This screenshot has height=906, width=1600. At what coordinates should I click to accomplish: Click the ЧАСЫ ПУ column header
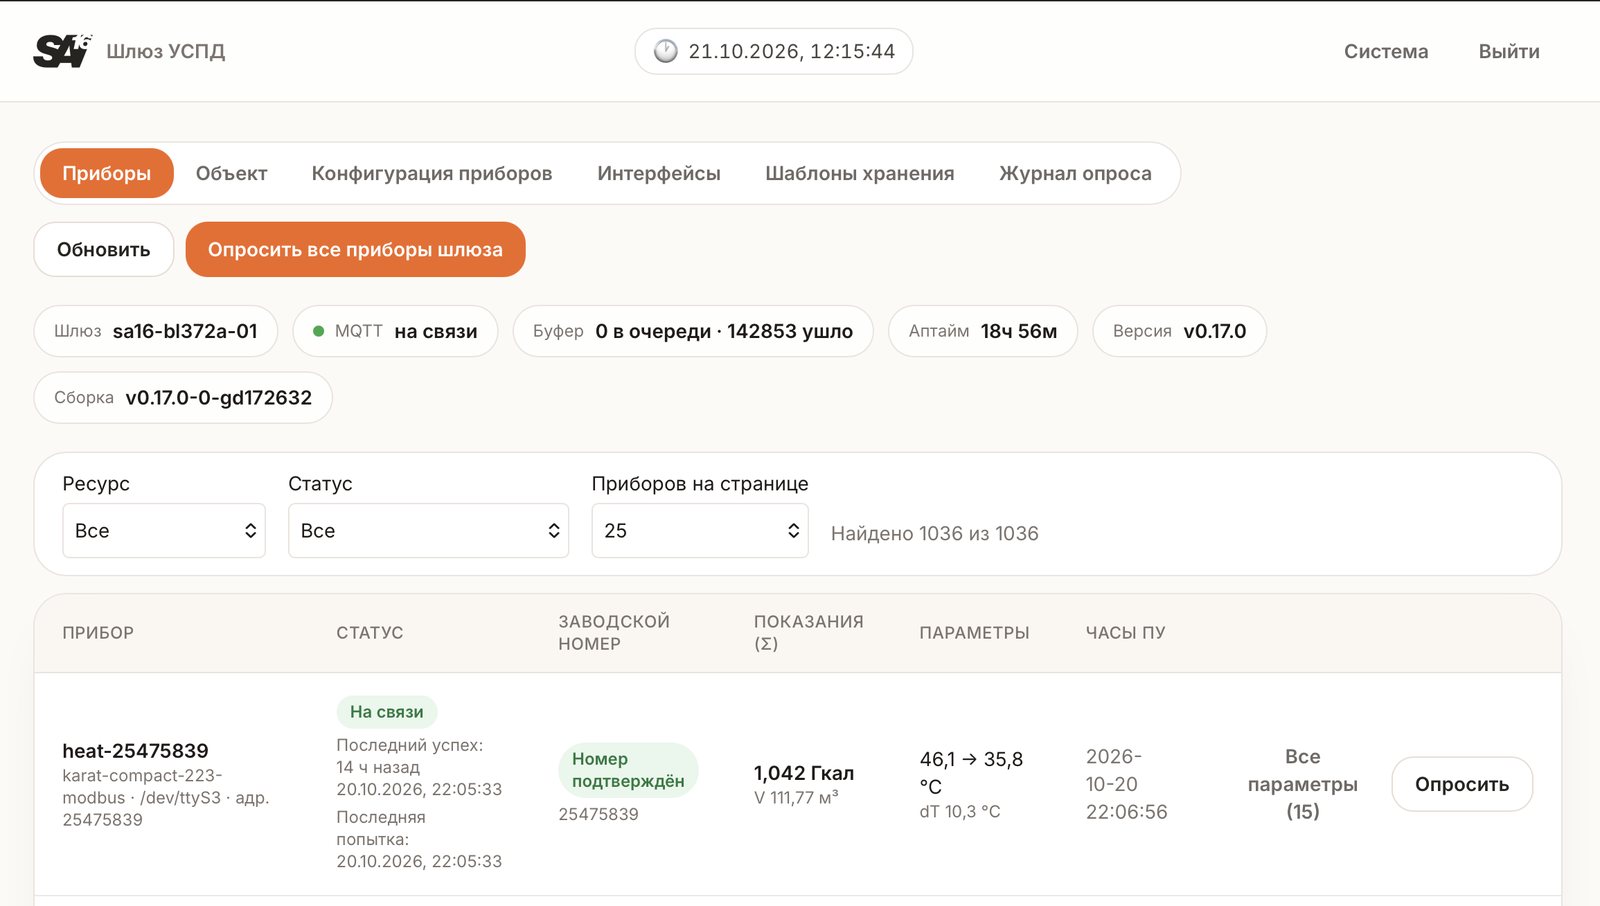pos(1126,633)
